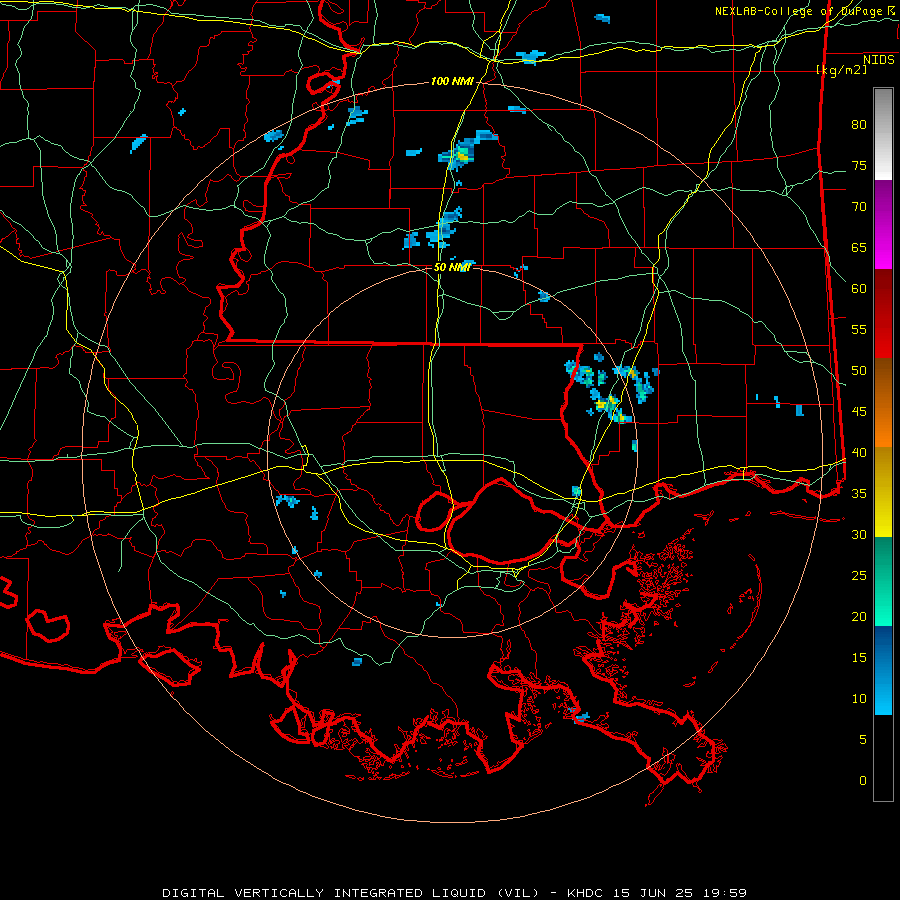Click the 15 value on the color scale
This screenshot has width=900, height=900.
(859, 658)
